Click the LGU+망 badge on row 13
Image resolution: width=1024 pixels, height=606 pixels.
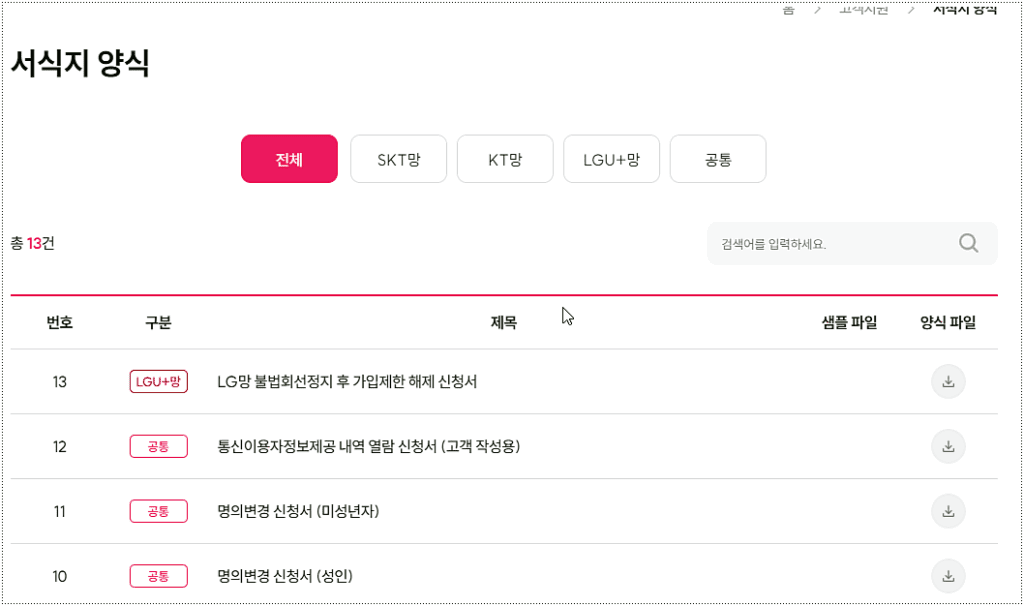click(x=158, y=381)
